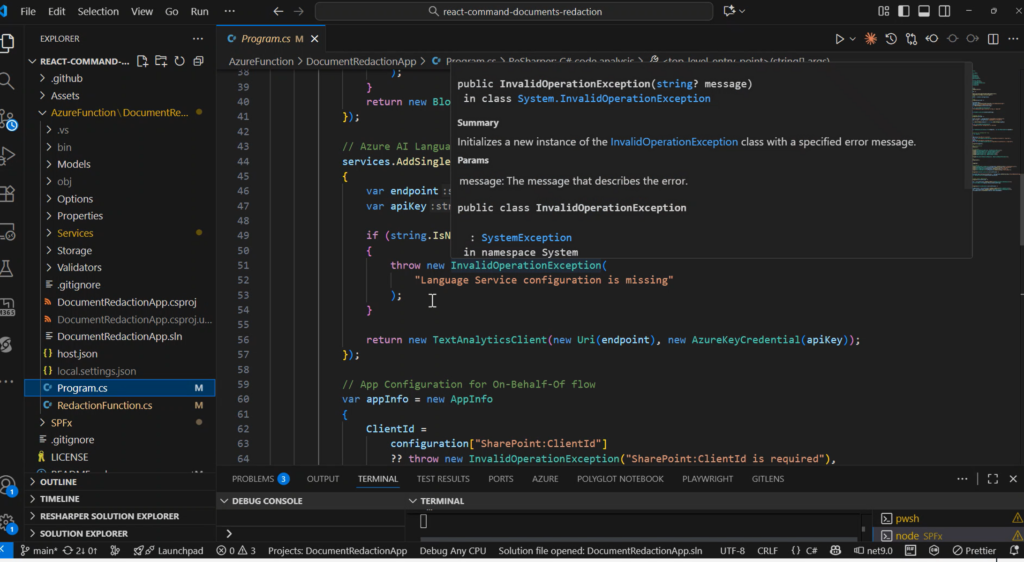Toggle the primary side bar visibility
The height and width of the screenshot is (562, 1024).
(x=904, y=11)
